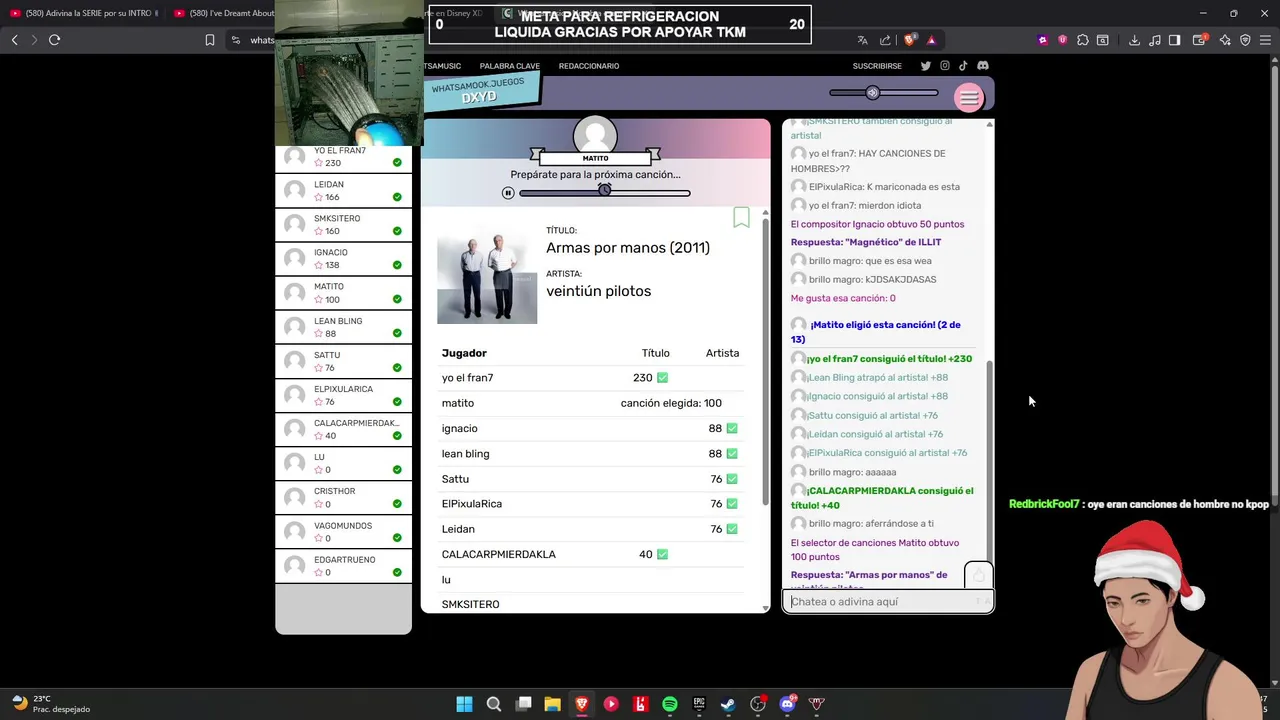Open the browser main menu icon
1280x720 pixels.
1267,40
